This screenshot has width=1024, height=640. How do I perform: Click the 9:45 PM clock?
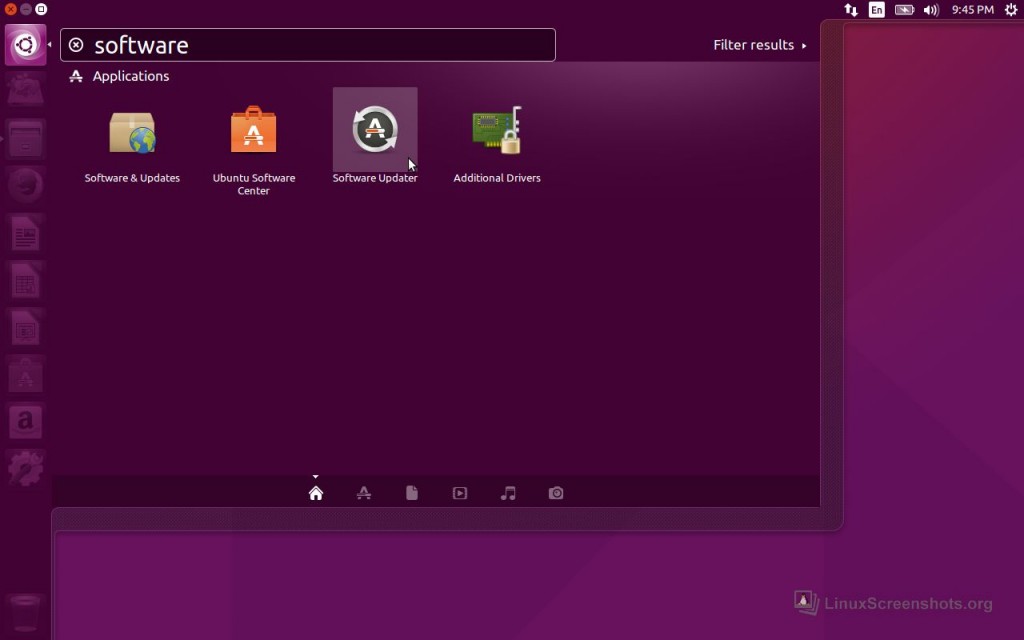click(972, 10)
